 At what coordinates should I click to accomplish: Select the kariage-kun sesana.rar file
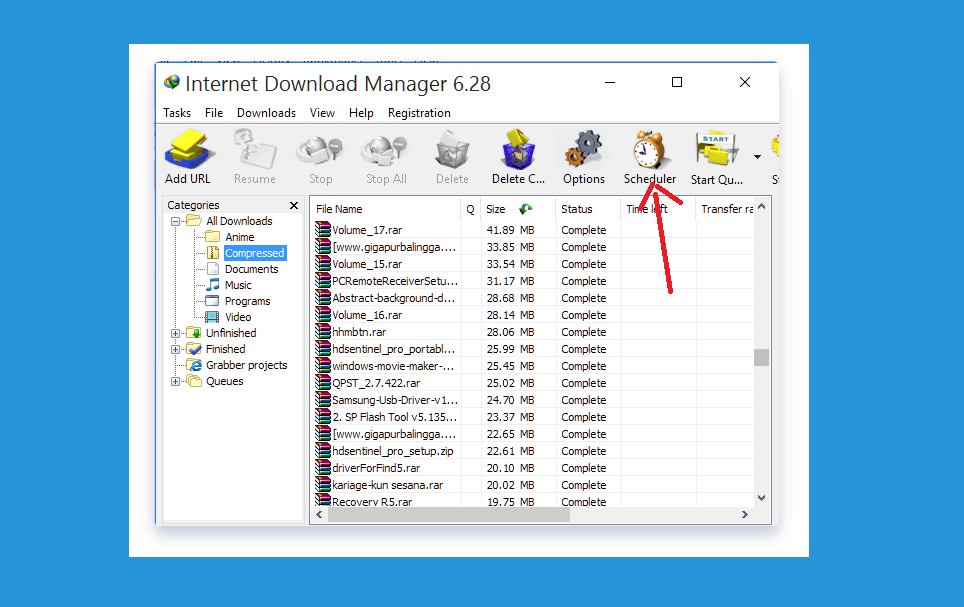click(387, 485)
